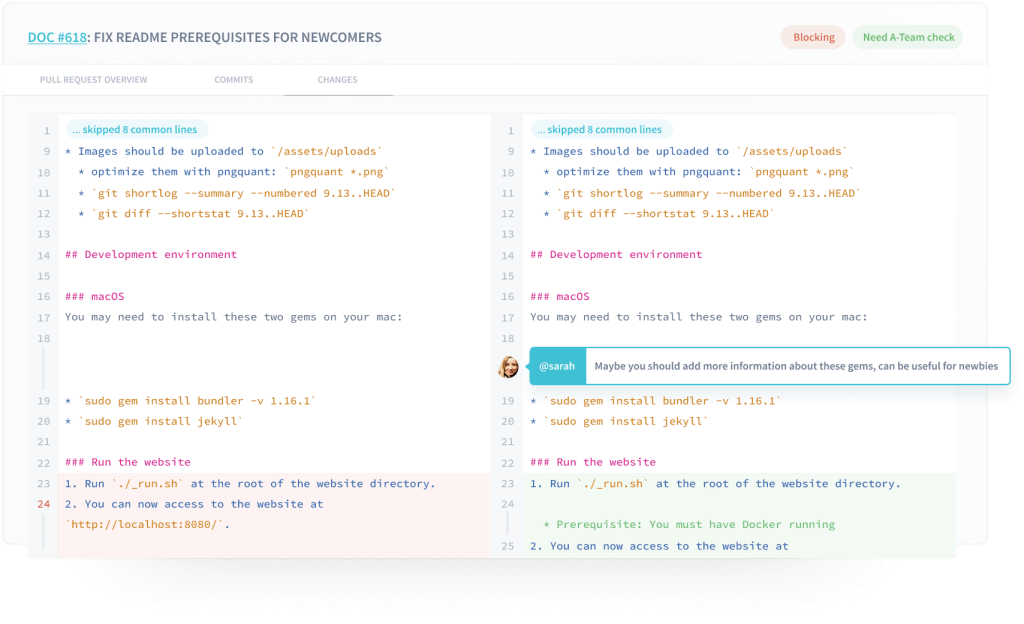Image resolution: width=1024 pixels, height=624 pixels.
Task: Select the Changes tab
Action: (x=337, y=80)
